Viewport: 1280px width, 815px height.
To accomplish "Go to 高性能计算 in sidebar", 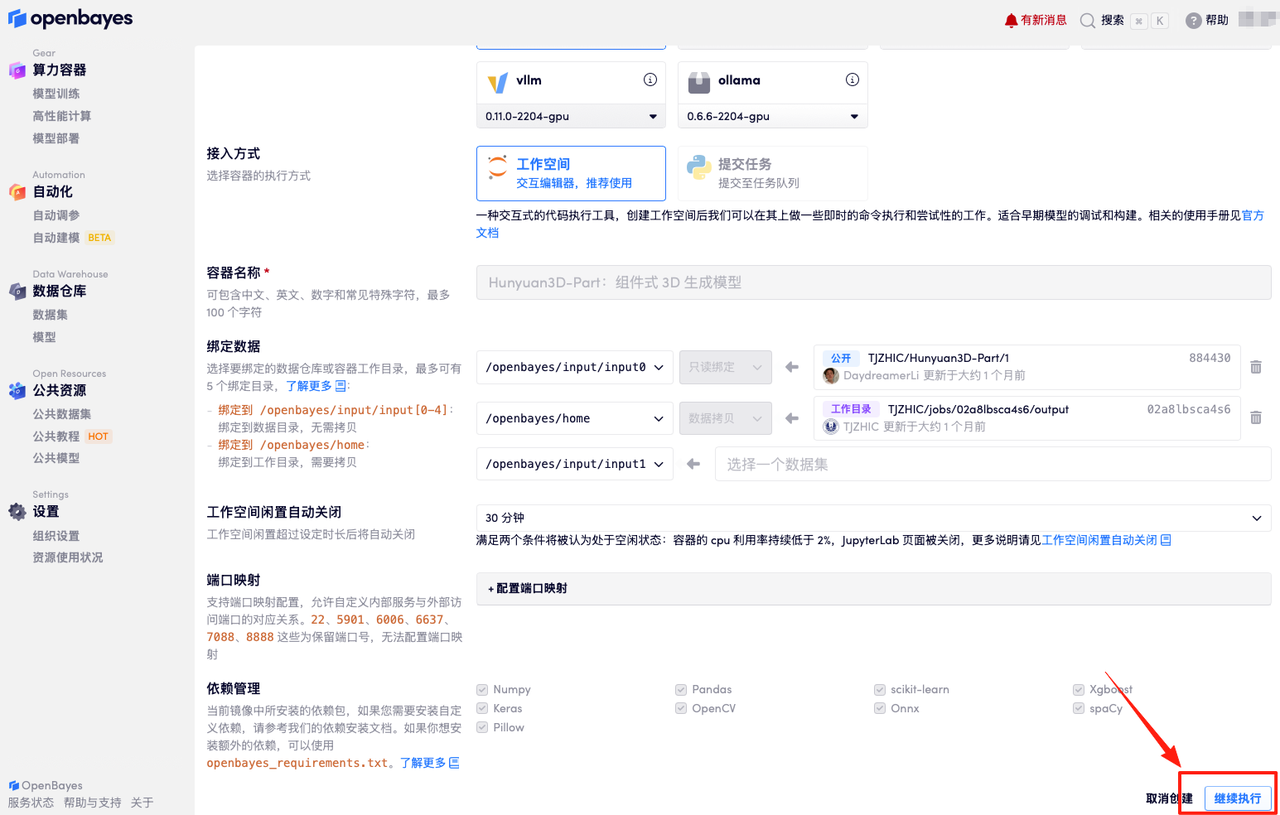I will click(62, 116).
